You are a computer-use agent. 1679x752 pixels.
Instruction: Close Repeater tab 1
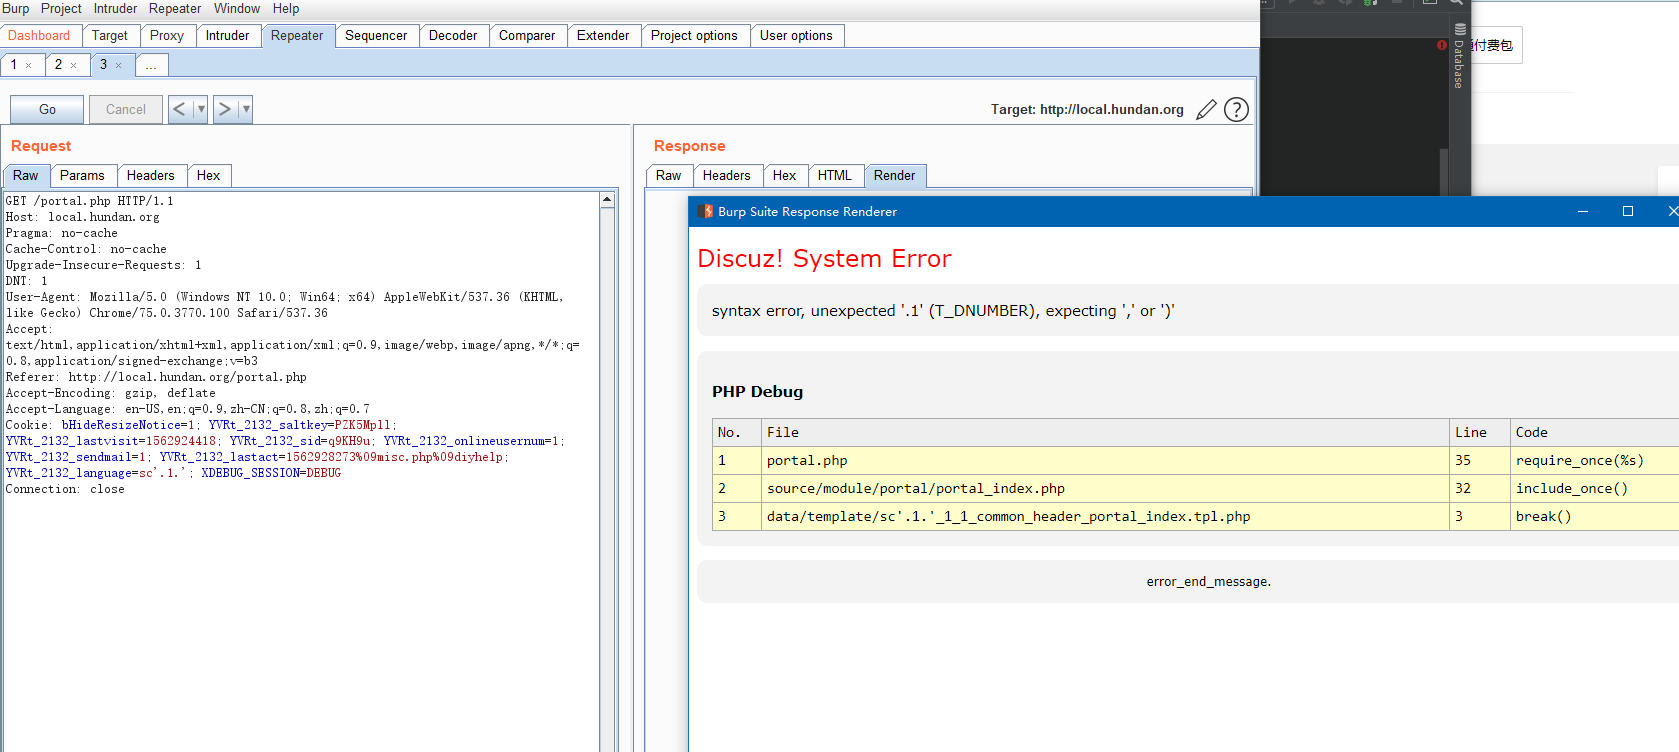click(x=29, y=65)
